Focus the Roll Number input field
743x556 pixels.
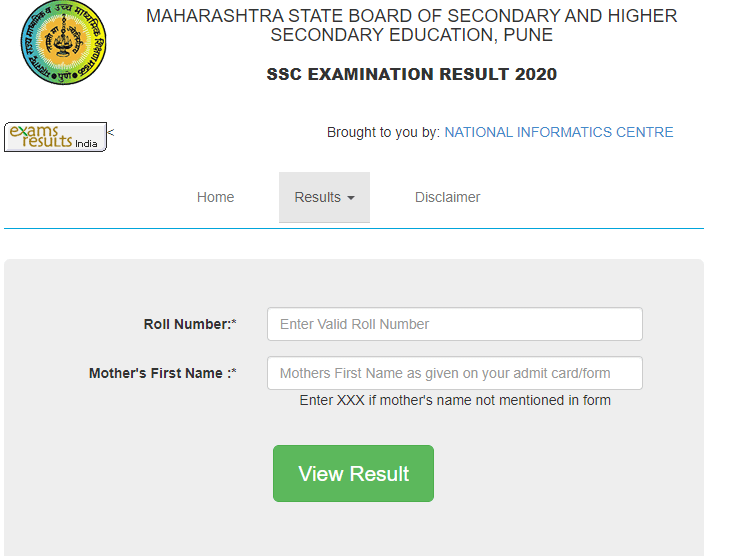tap(454, 324)
